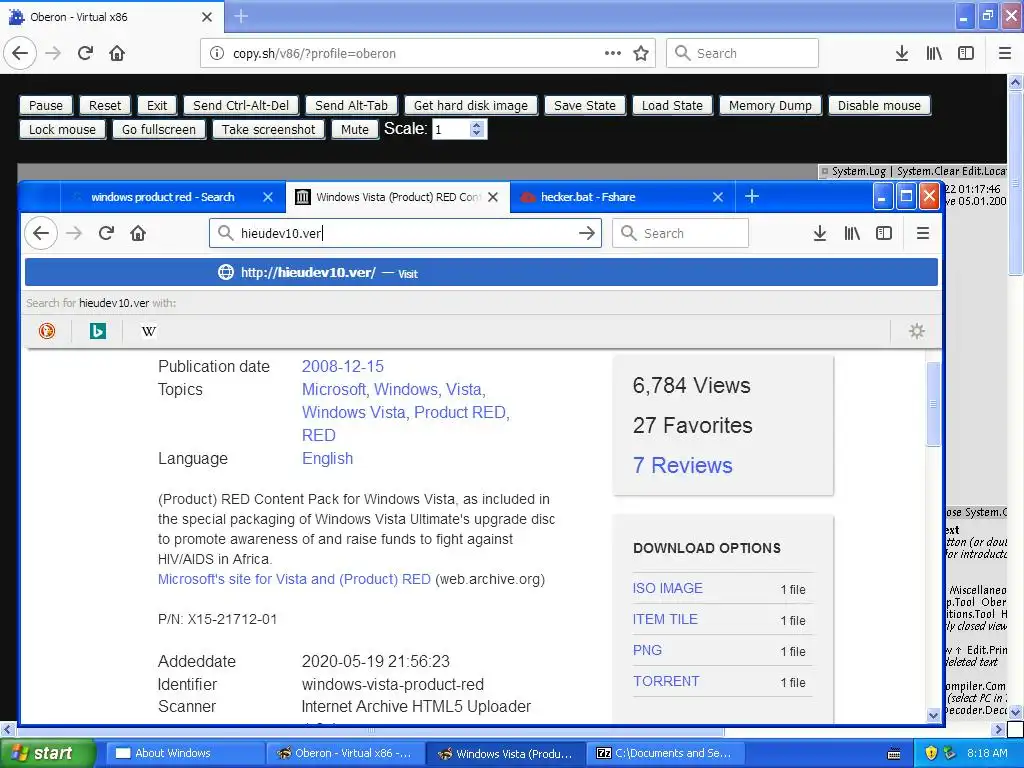This screenshot has height=768, width=1024.
Task: Close the windows product red Search tab
Action: click(x=268, y=197)
